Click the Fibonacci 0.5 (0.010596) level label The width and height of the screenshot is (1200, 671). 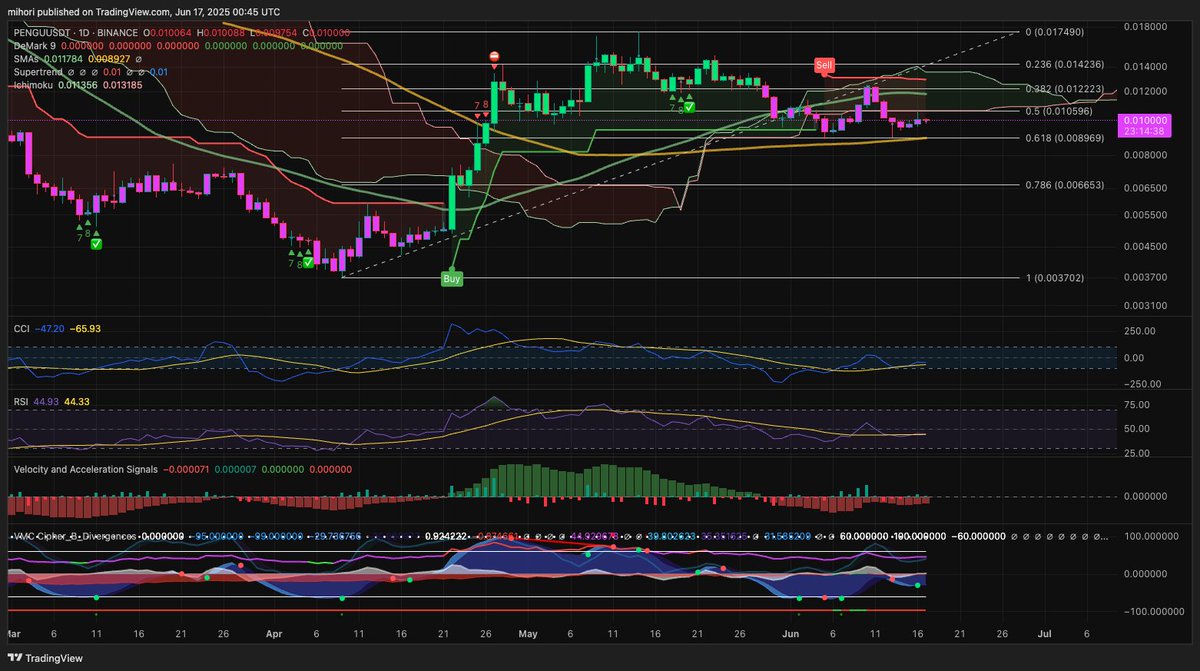(1061, 110)
